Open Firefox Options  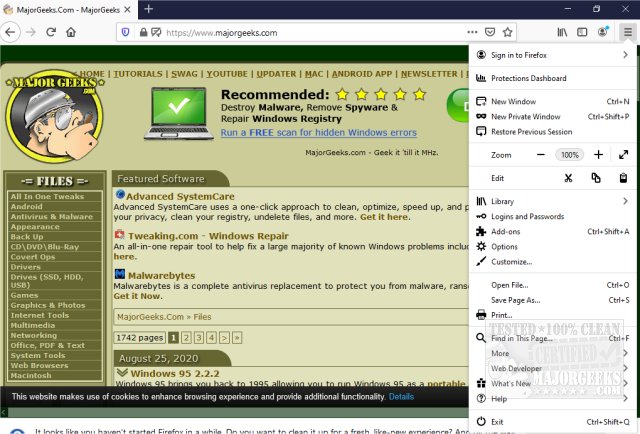(x=552, y=247)
